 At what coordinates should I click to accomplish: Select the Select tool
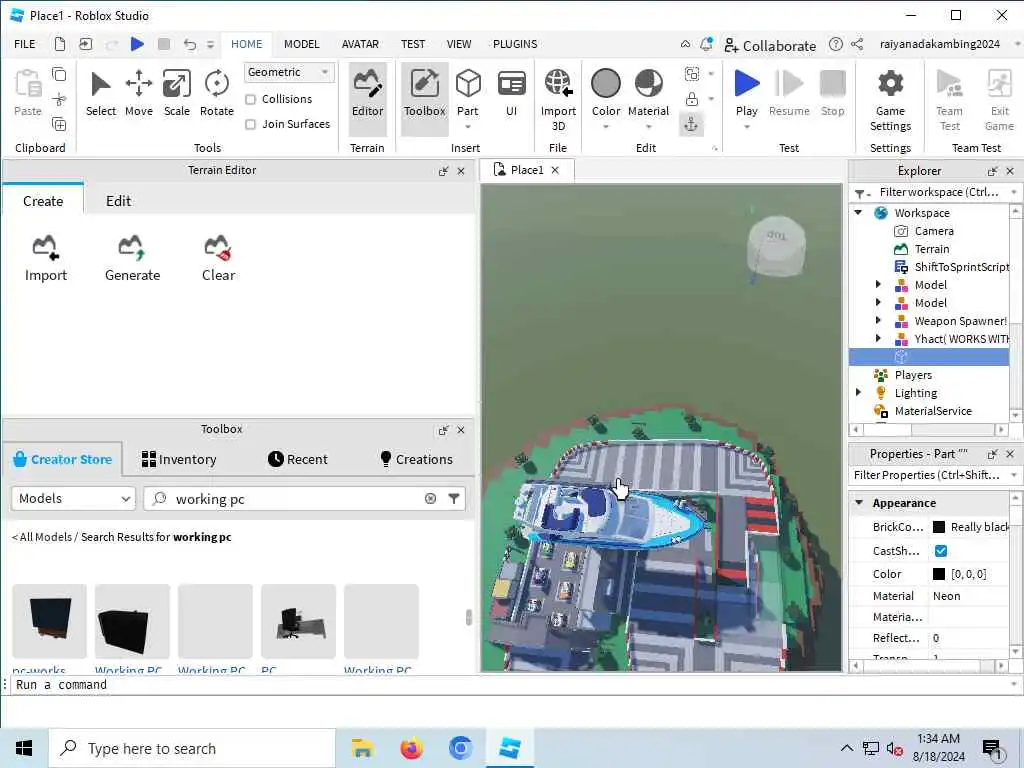[x=101, y=94]
